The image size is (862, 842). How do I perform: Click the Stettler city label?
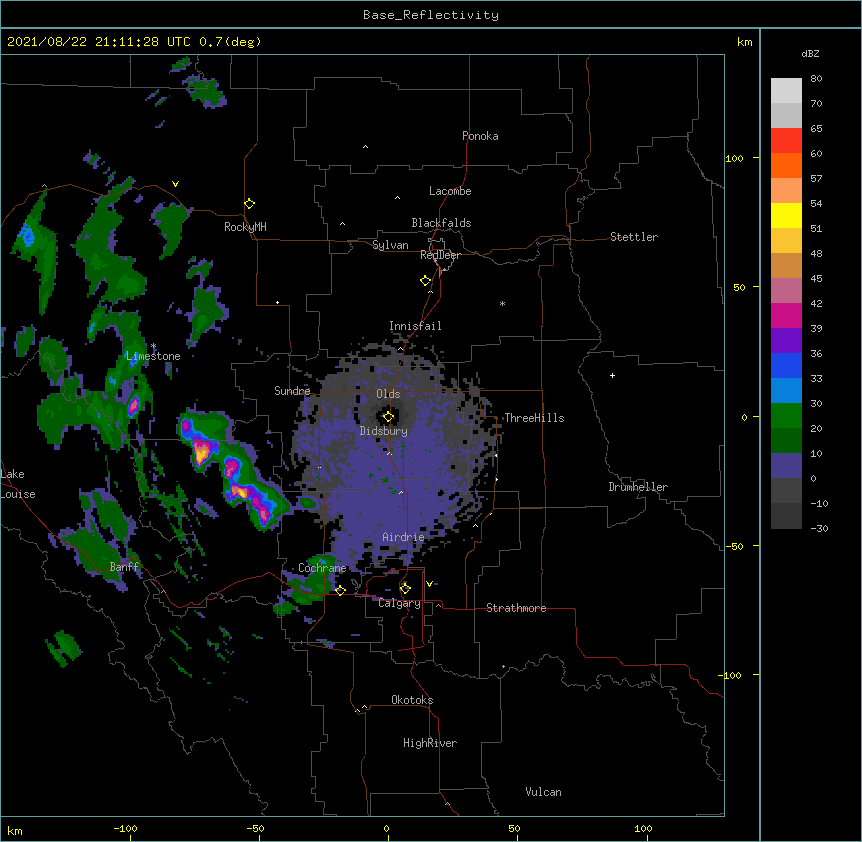[634, 237]
